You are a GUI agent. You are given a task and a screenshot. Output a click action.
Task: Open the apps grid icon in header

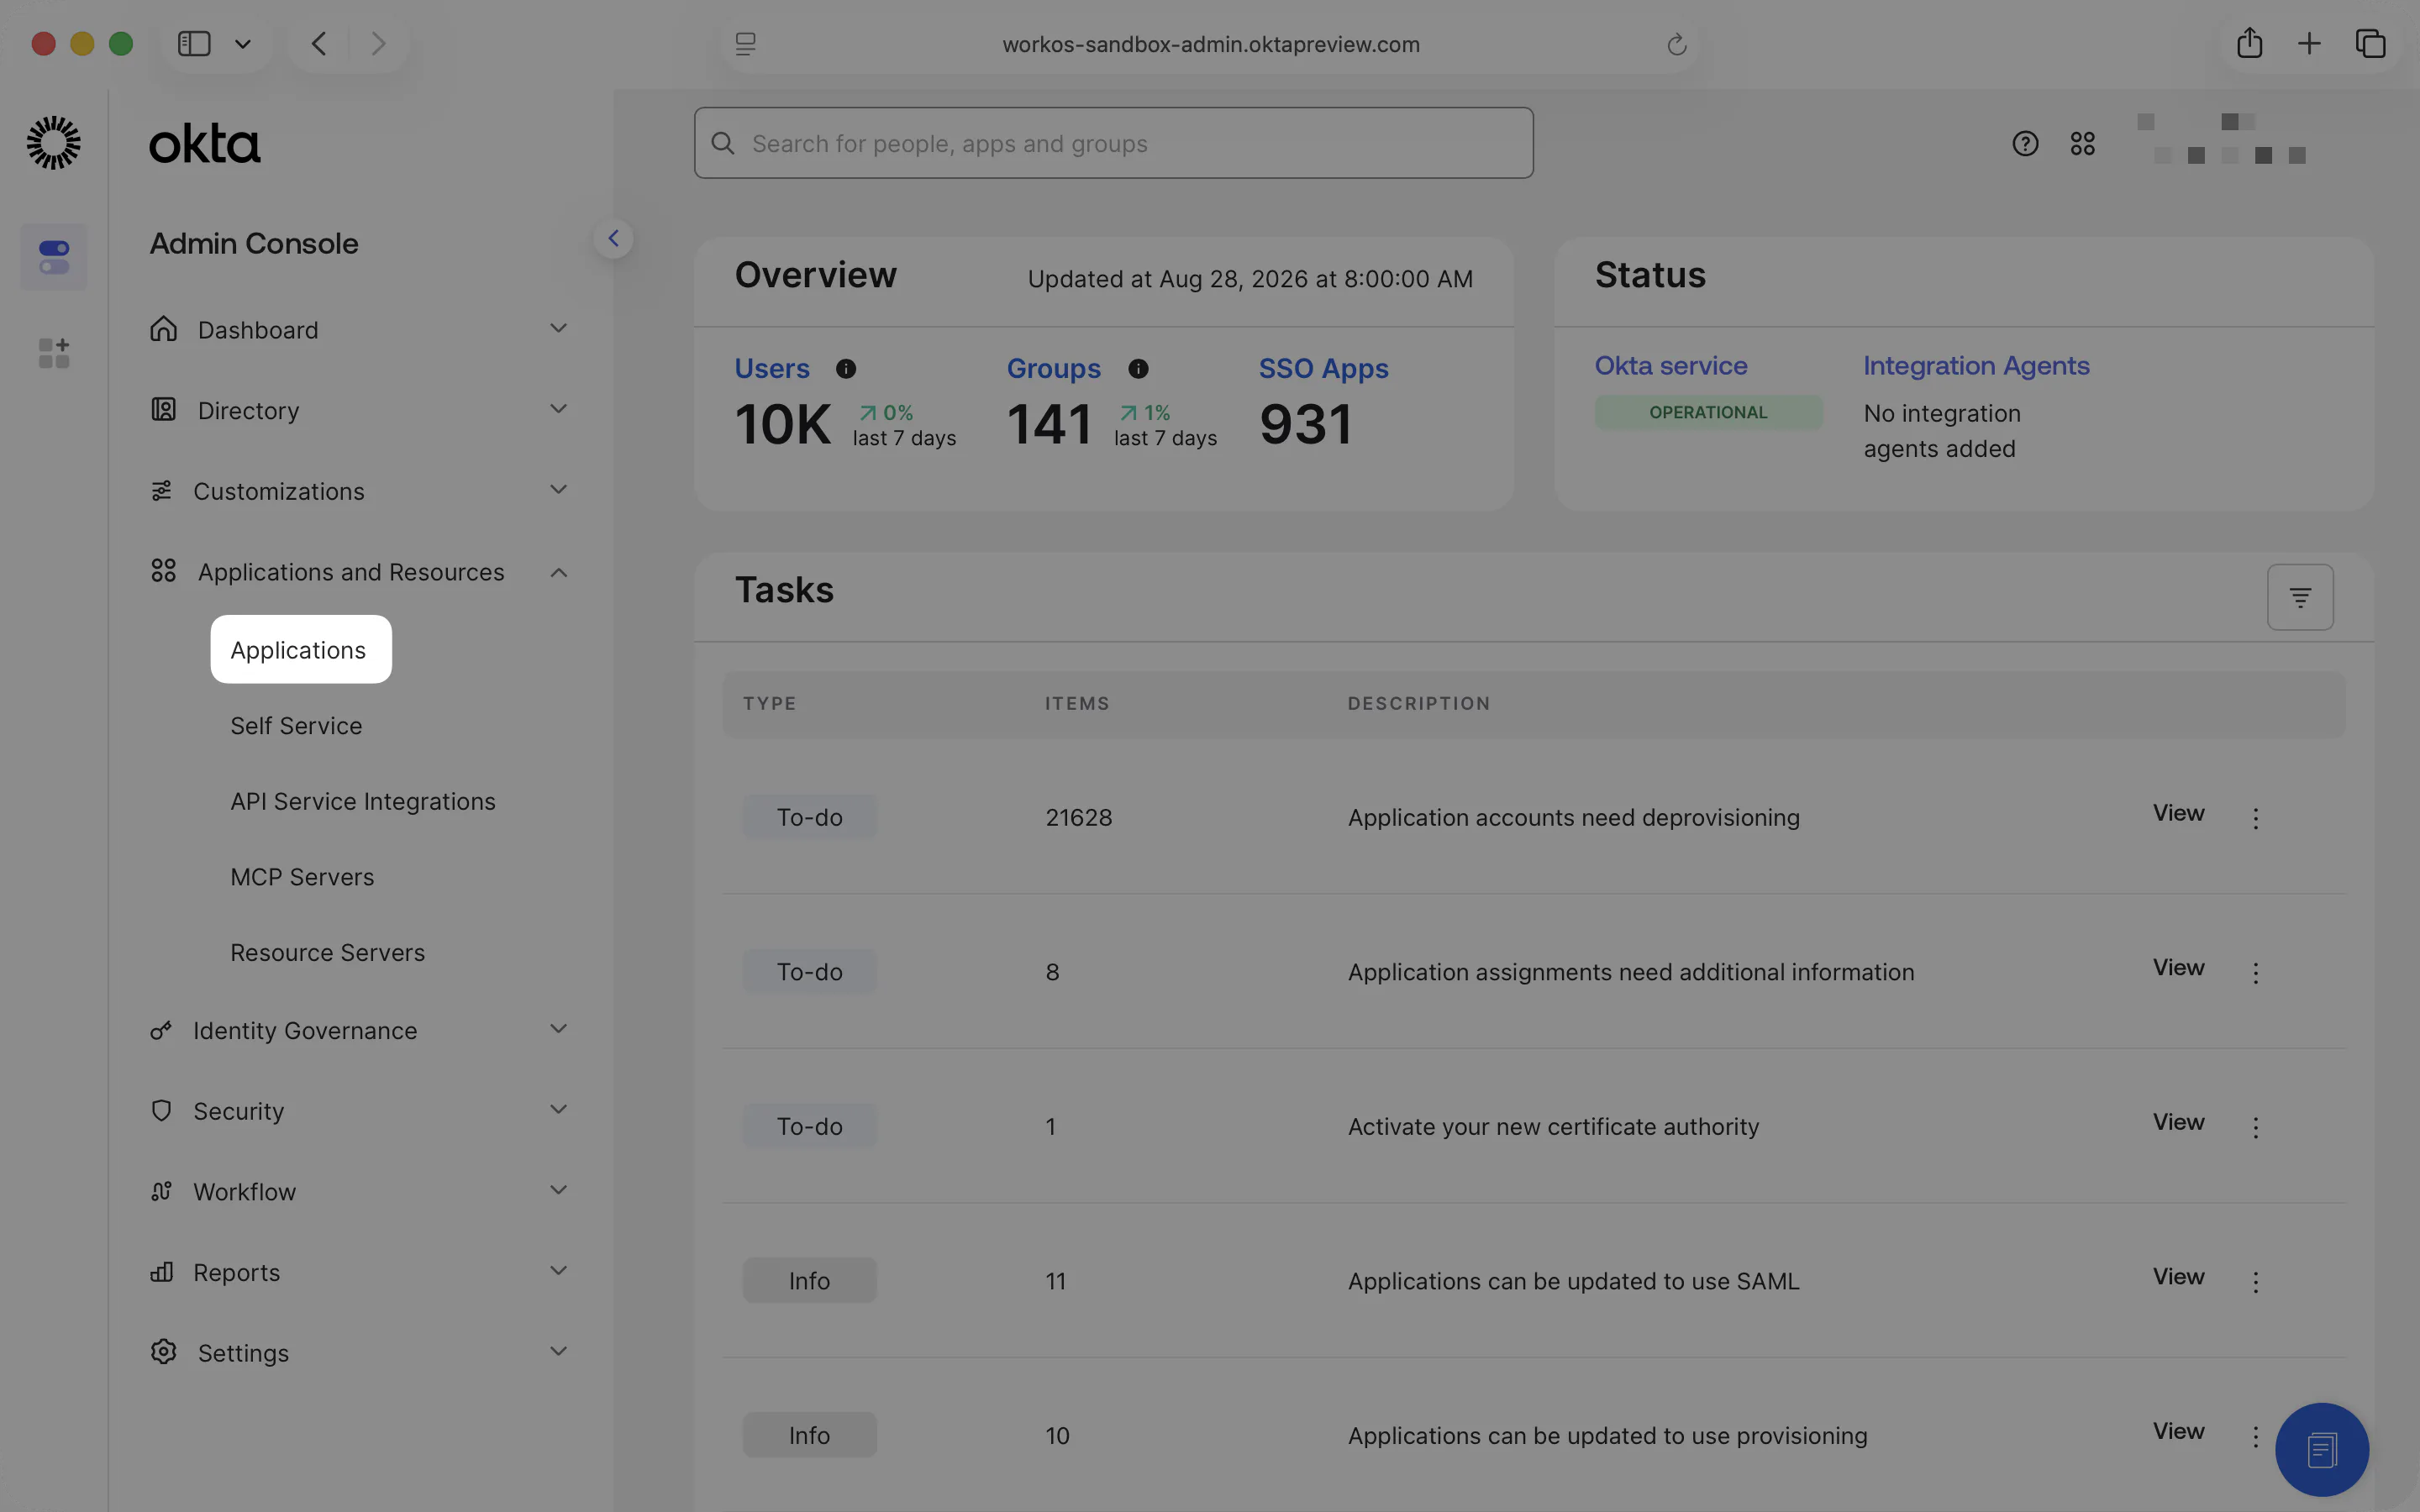[x=2083, y=144]
